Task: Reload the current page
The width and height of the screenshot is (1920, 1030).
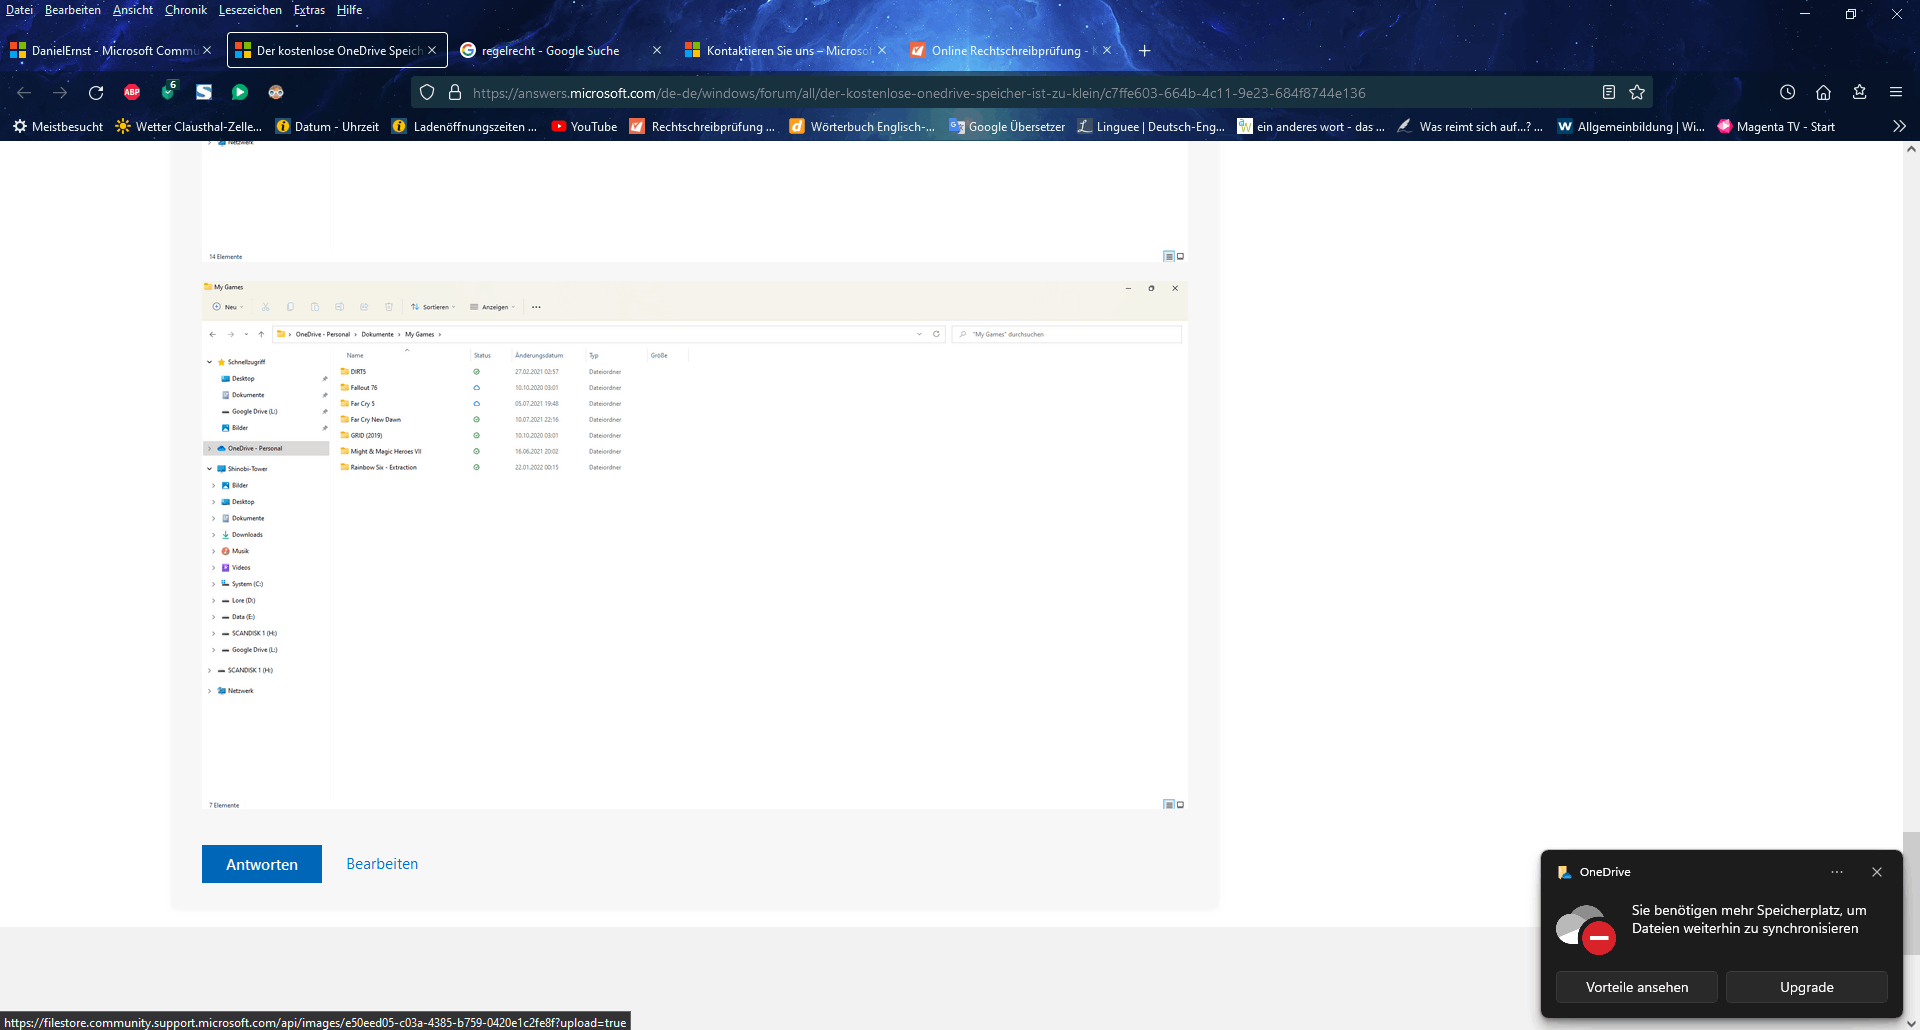Action: pos(96,93)
